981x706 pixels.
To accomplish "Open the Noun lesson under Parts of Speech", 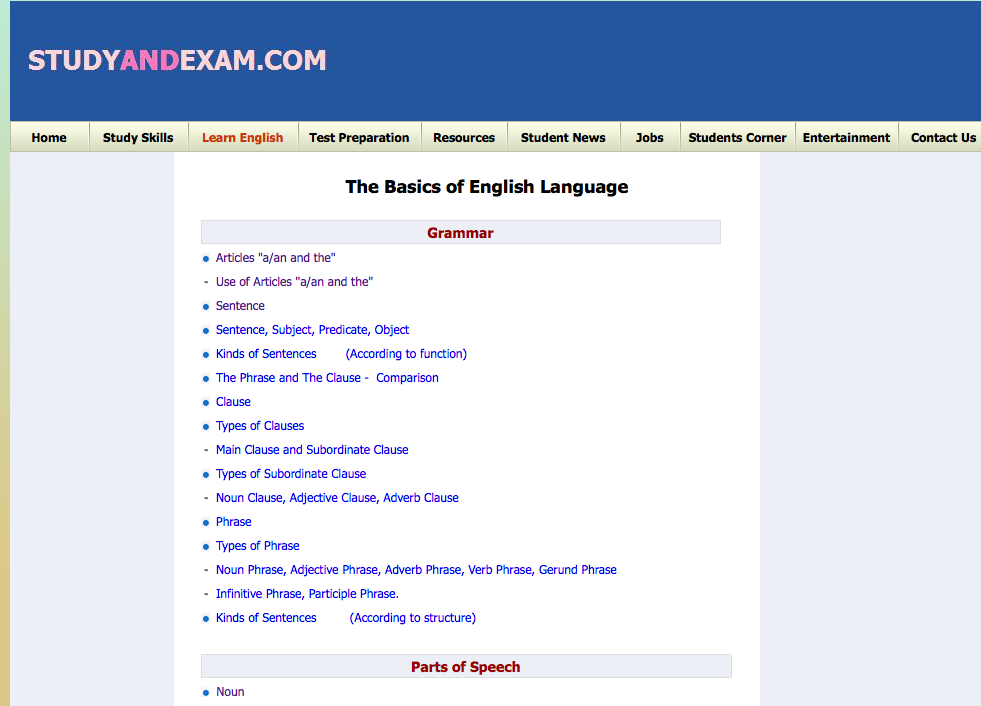I will tap(230, 691).
